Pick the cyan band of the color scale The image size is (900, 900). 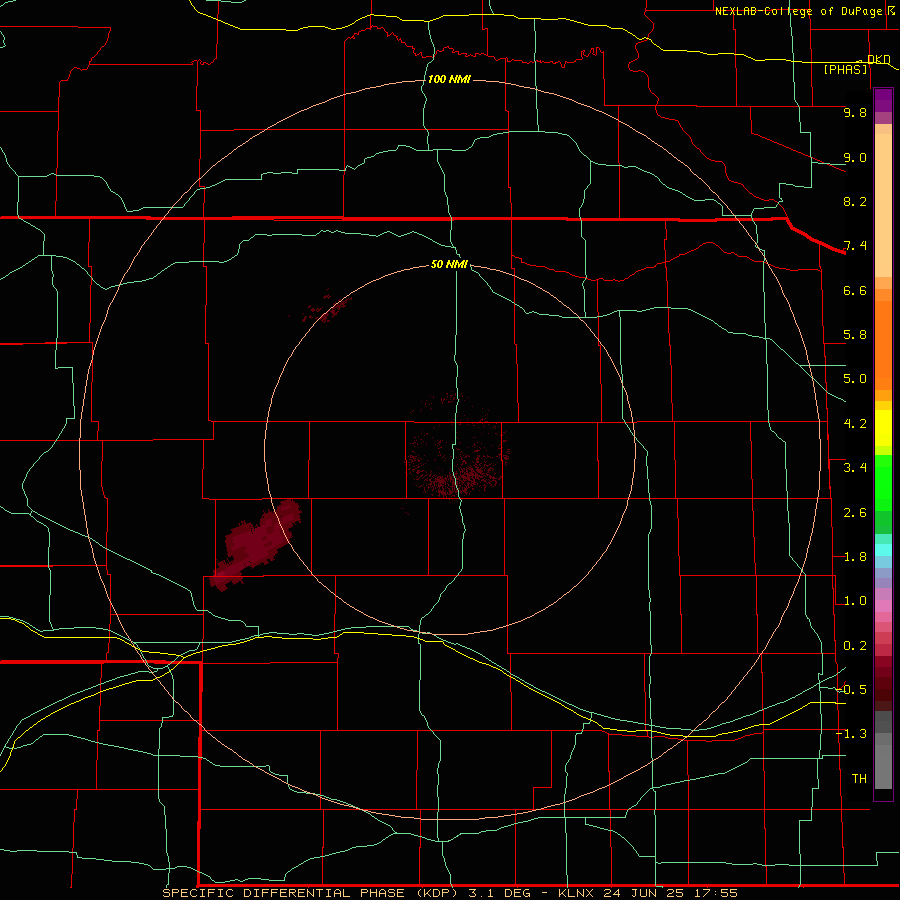pos(883,550)
